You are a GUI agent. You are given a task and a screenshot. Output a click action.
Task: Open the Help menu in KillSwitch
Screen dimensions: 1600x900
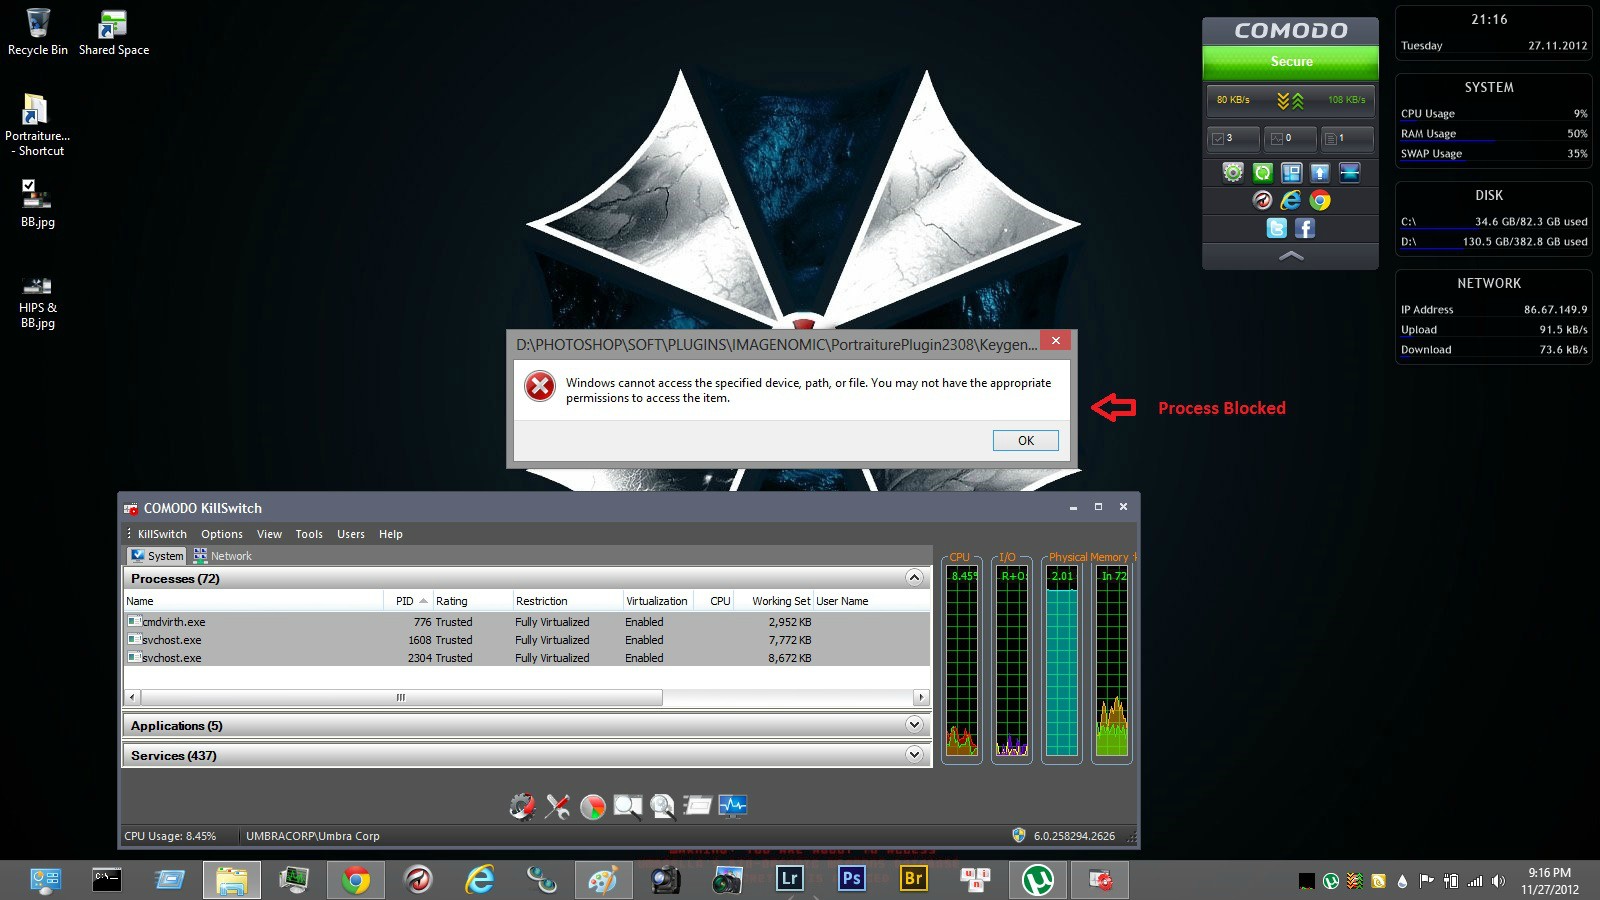coord(391,534)
